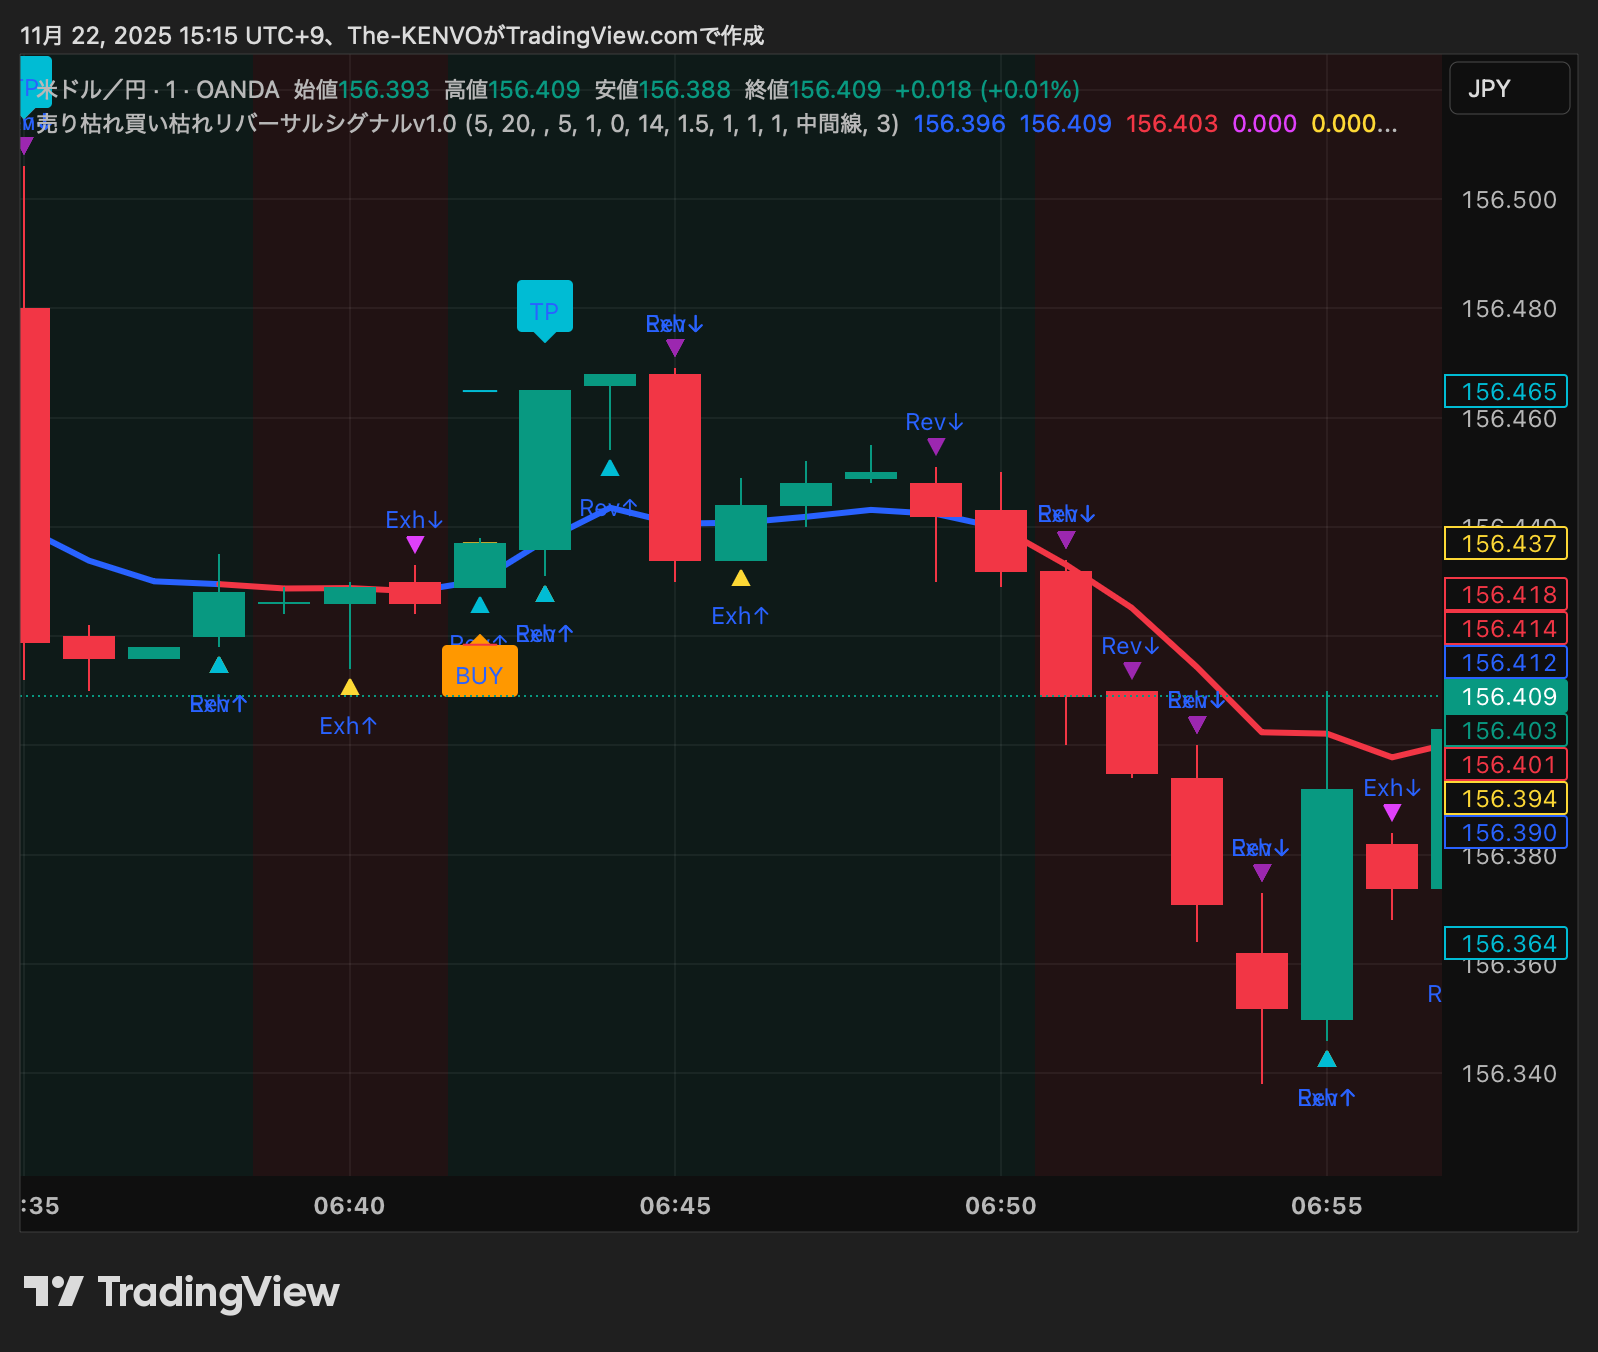Click the 06:55 time axis label

click(1326, 1206)
